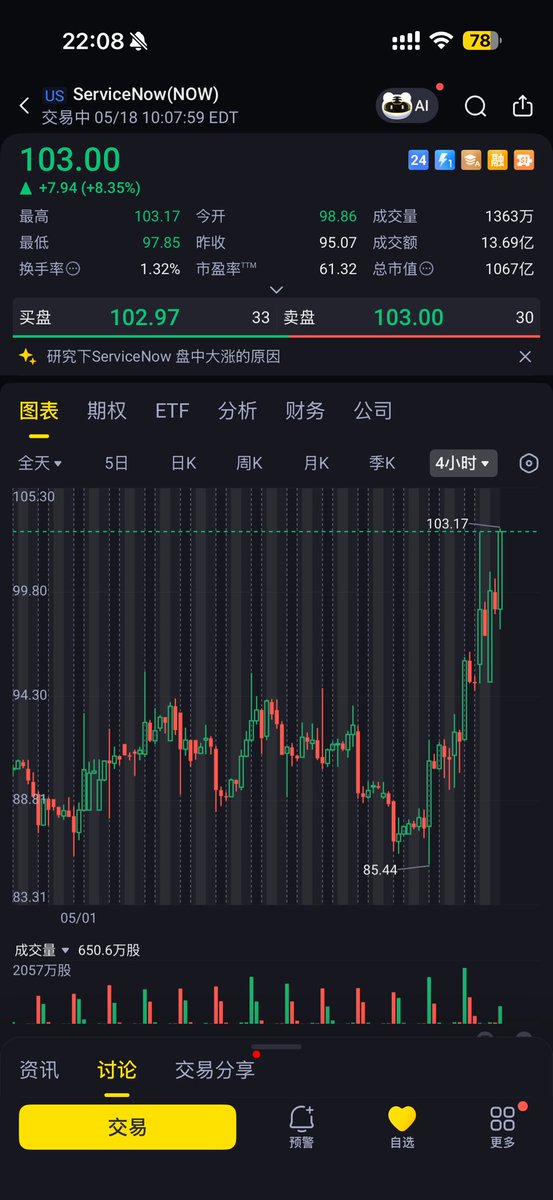This screenshot has width=553, height=1200.
Task: Open the AI assistant robot button
Action: click(408, 105)
